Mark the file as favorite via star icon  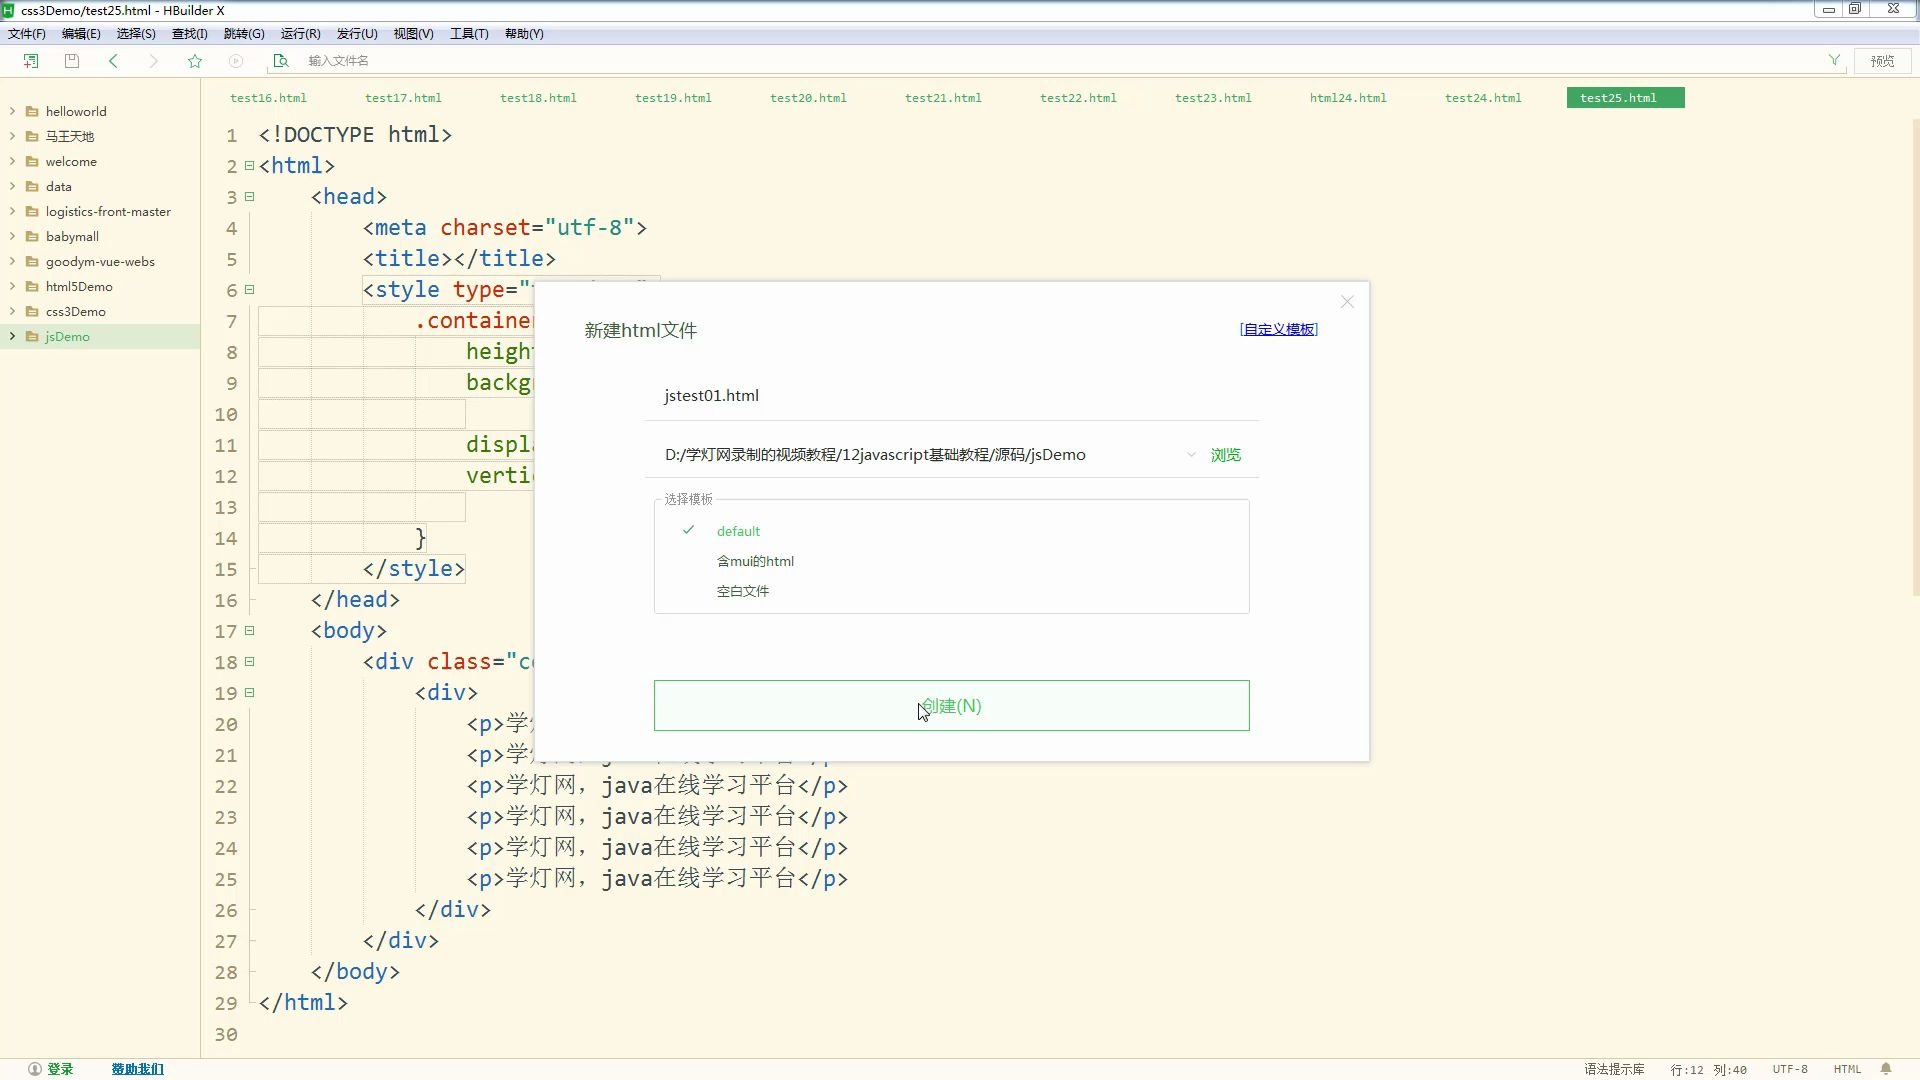194,60
